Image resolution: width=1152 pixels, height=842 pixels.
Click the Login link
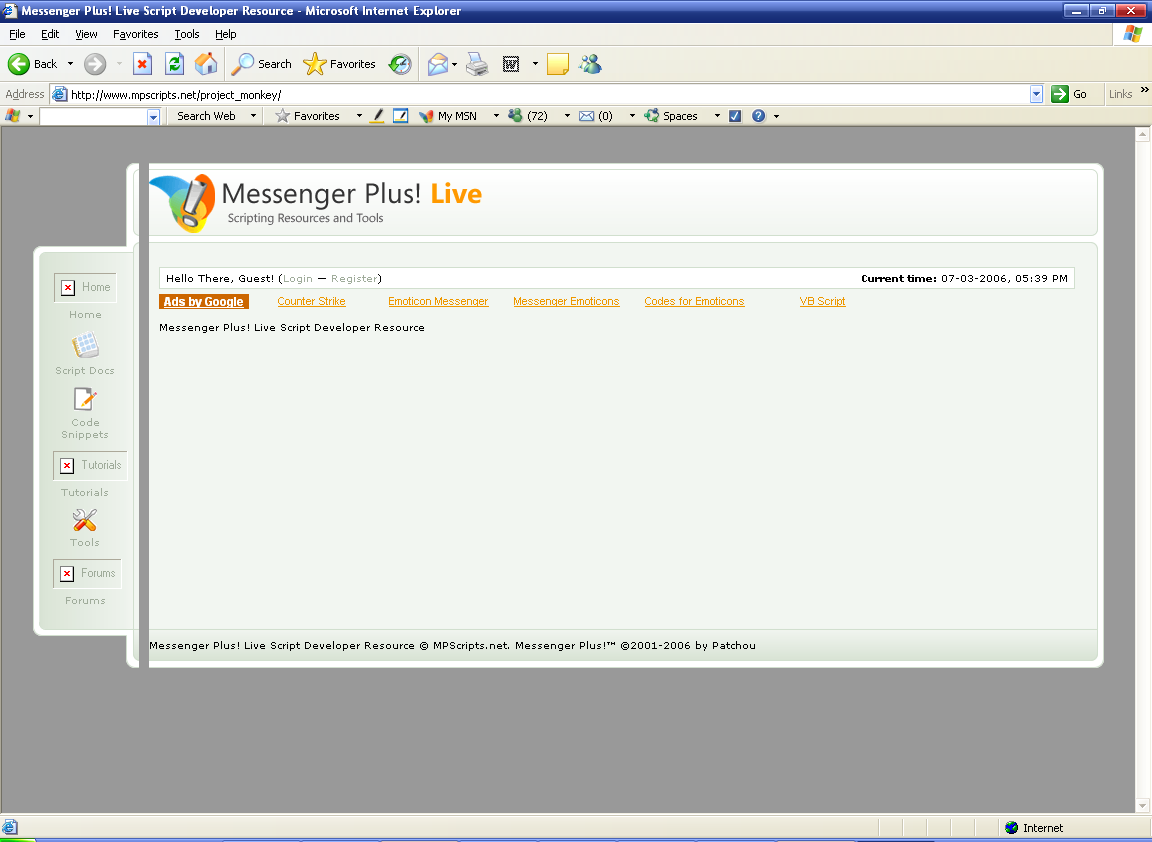(x=298, y=278)
